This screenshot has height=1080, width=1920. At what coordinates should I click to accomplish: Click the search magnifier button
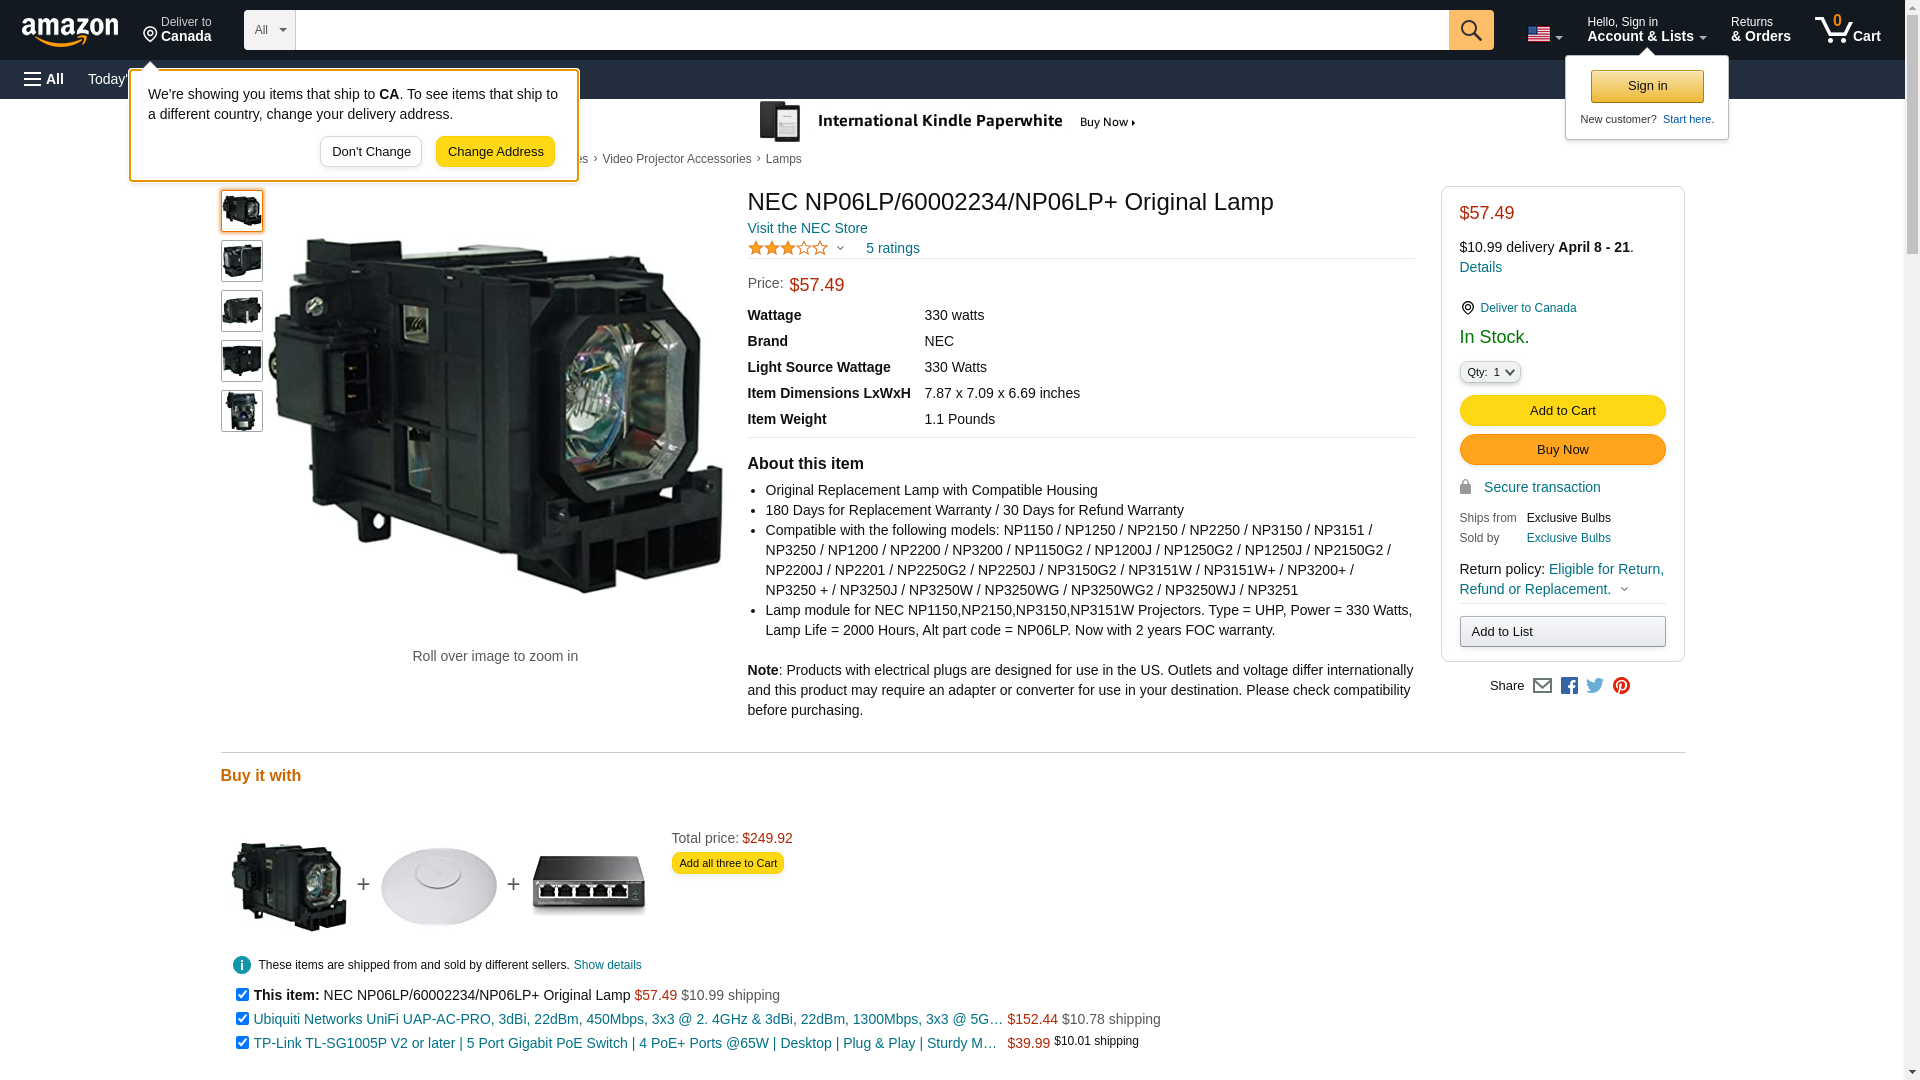[x=1471, y=30]
